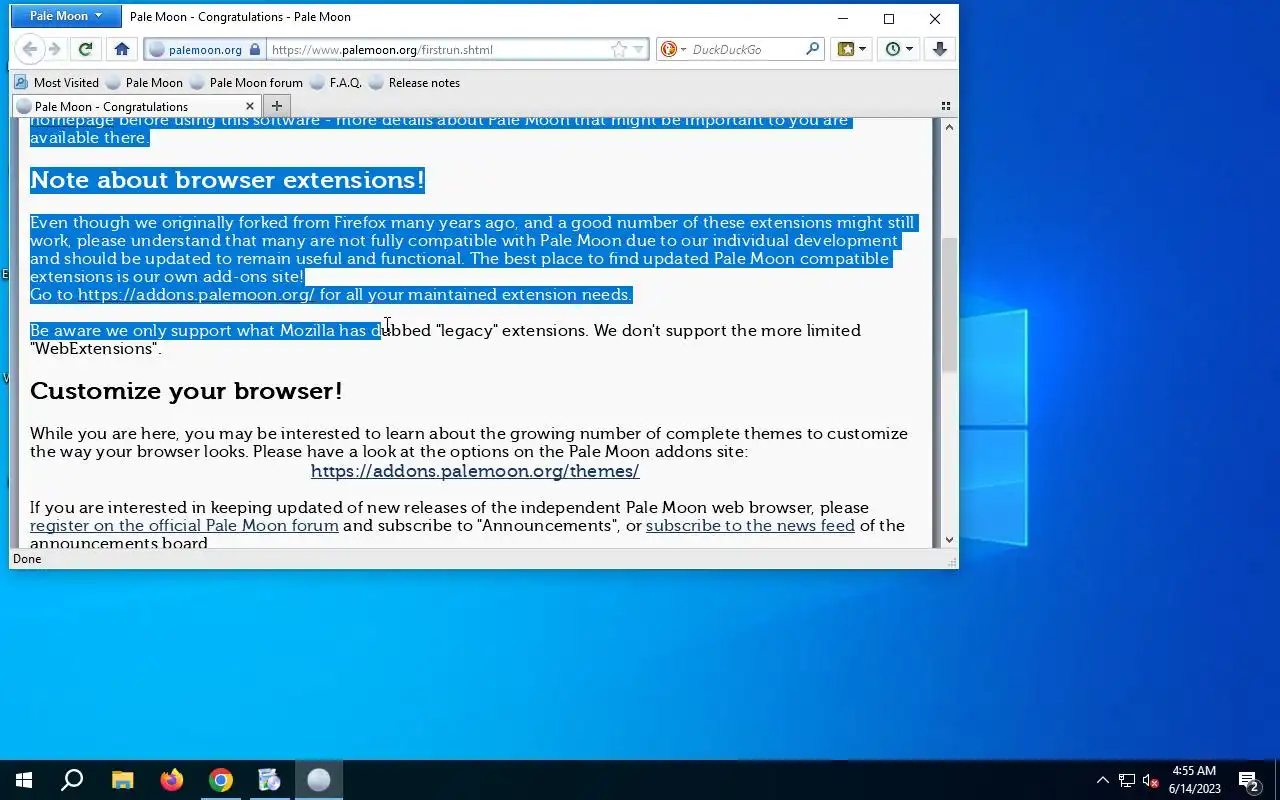Image resolution: width=1280 pixels, height=800 pixels.
Task: Go to the home page
Action: (x=122, y=49)
